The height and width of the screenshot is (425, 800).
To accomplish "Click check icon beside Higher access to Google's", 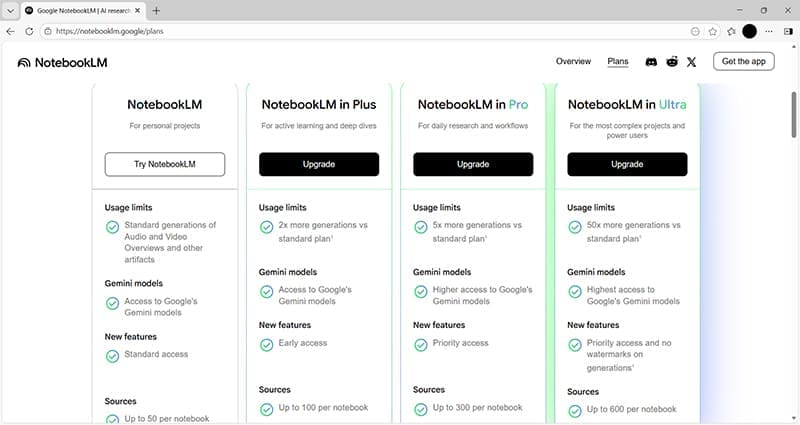I will [x=420, y=292].
